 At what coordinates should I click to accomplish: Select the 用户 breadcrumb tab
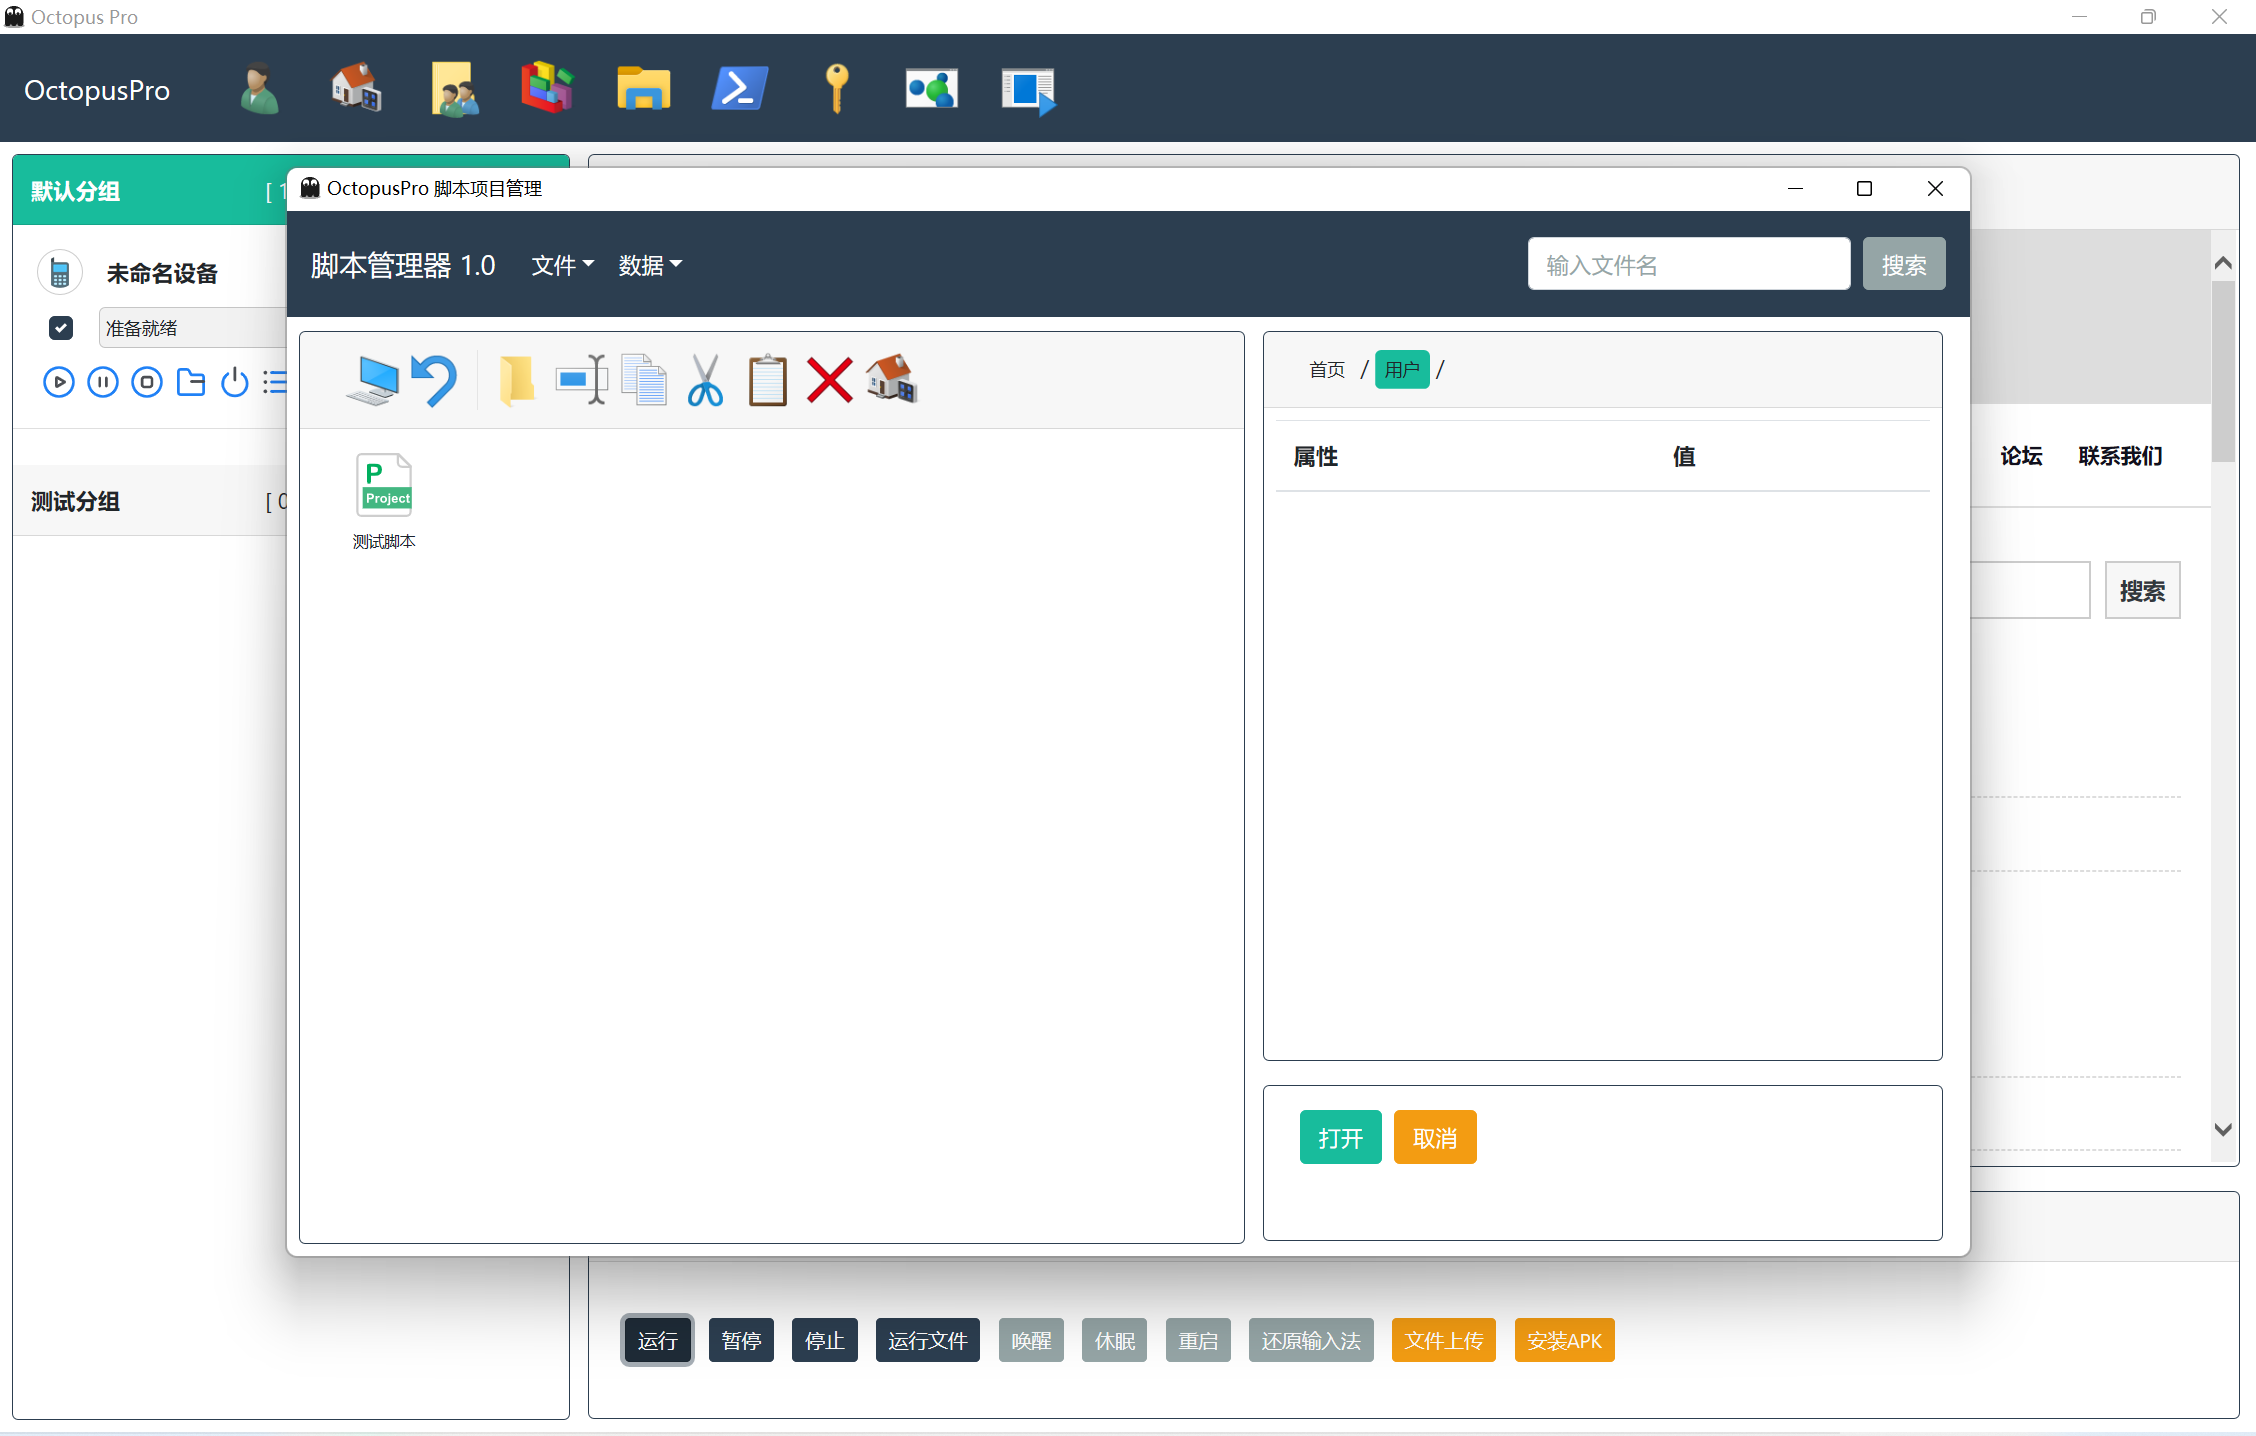(x=1401, y=370)
